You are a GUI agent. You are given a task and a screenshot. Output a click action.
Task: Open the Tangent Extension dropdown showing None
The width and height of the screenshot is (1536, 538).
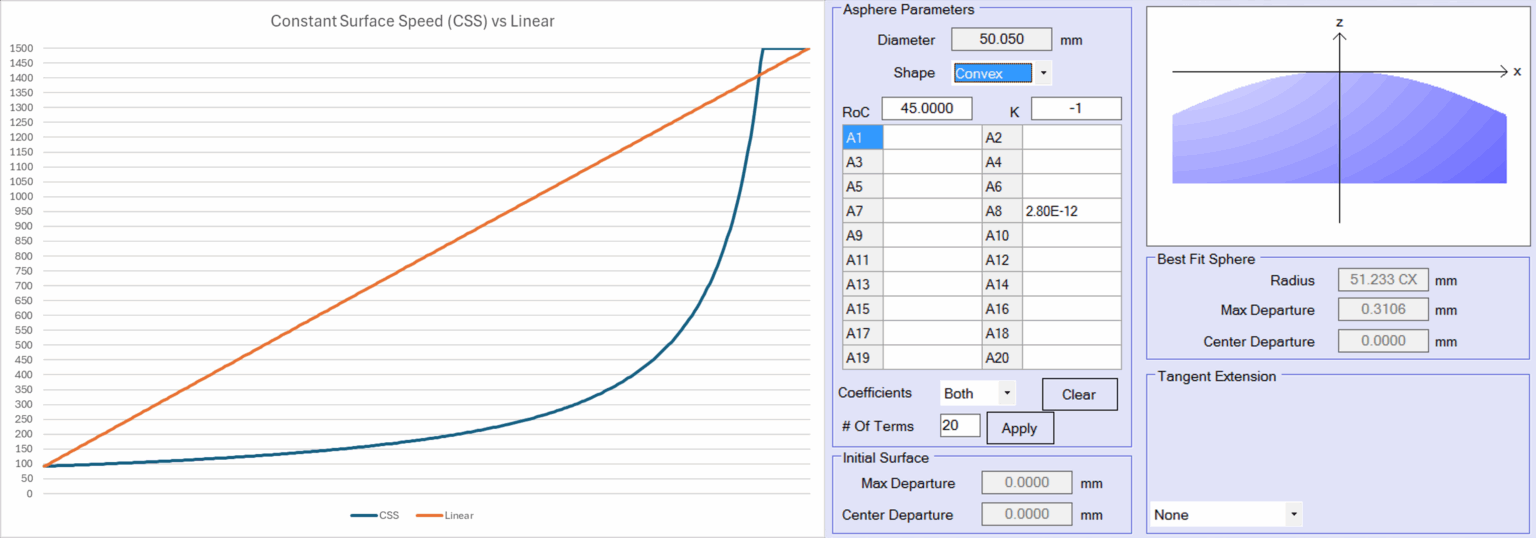pos(1226,515)
